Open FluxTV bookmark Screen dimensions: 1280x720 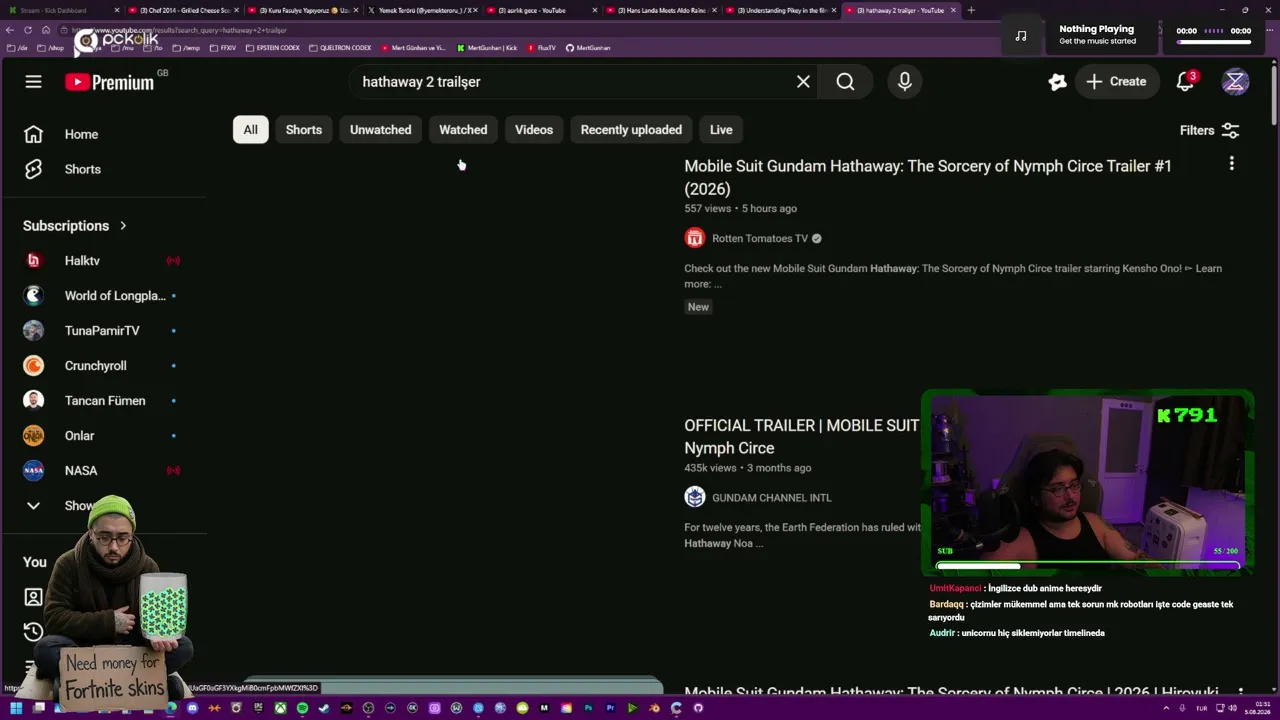pyautogui.click(x=541, y=48)
